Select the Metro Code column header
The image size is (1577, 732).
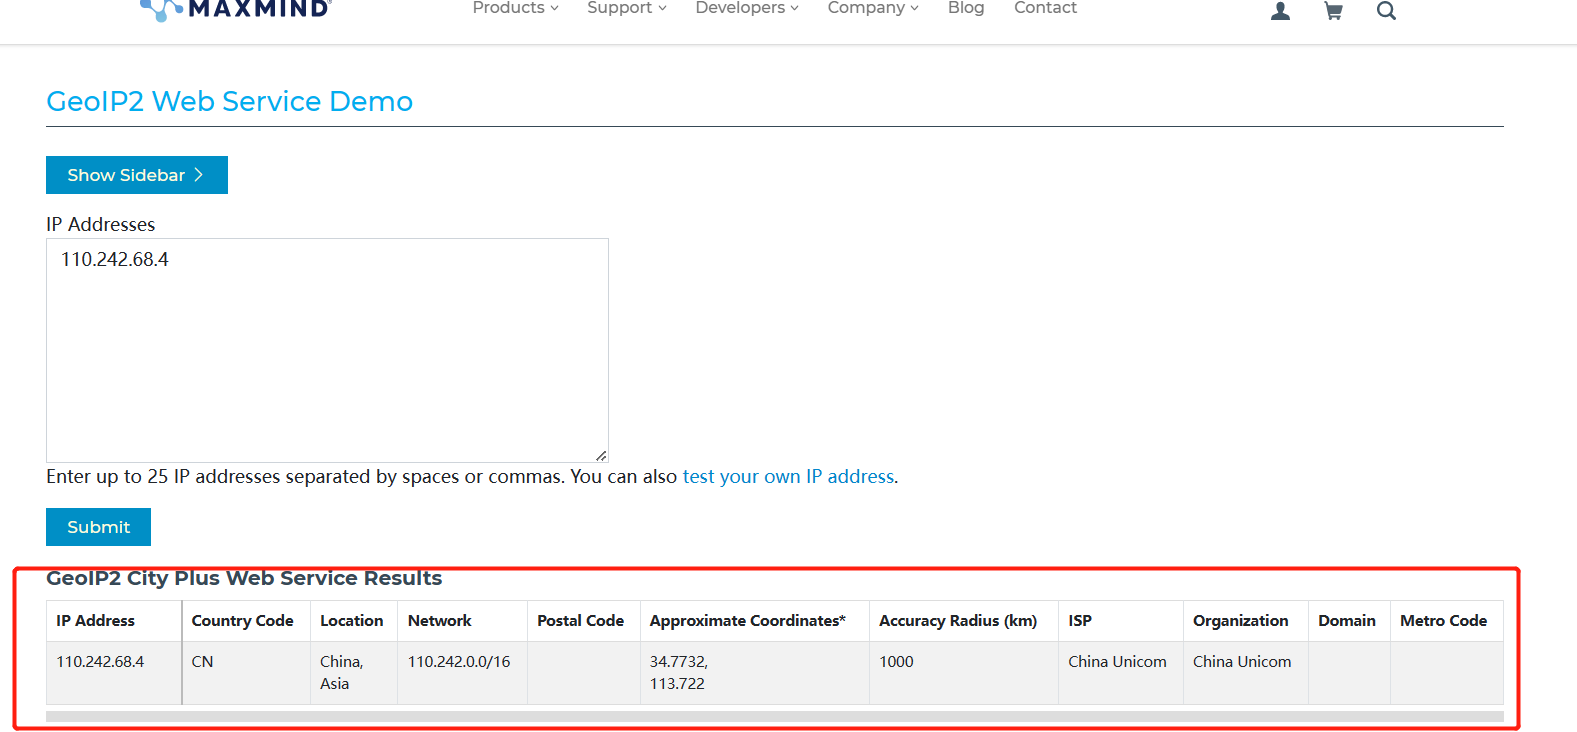pos(1447,621)
